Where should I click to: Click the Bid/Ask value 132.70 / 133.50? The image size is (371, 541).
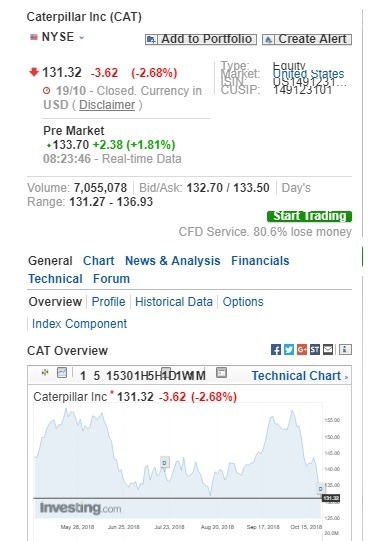pos(228,188)
